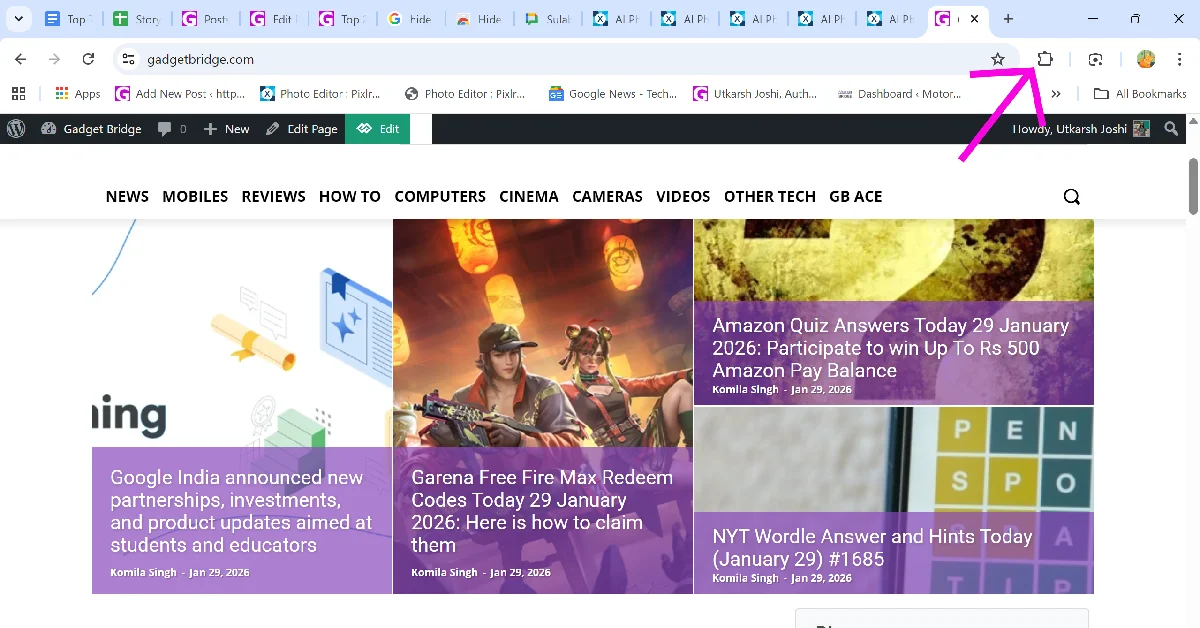
Task: Open the WordPress logo menu
Action: pyautogui.click(x=16, y=128)
